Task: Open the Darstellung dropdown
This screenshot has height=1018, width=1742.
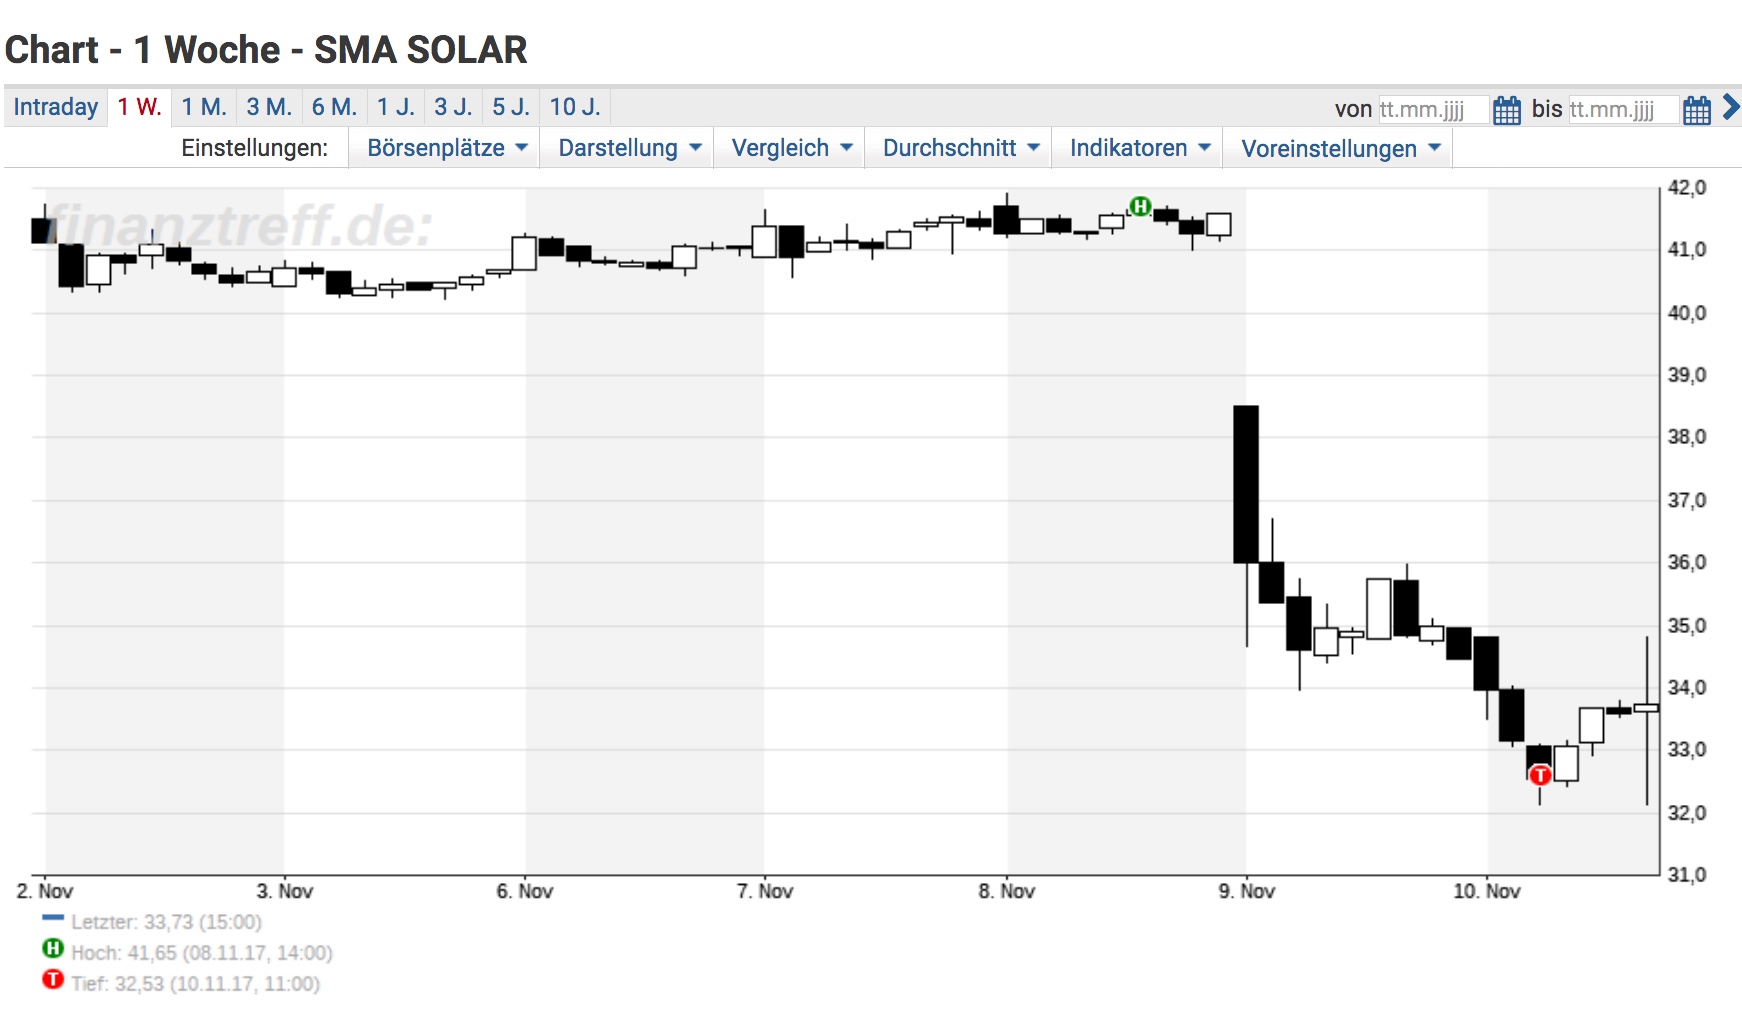Action: click(x=627, y=147)
